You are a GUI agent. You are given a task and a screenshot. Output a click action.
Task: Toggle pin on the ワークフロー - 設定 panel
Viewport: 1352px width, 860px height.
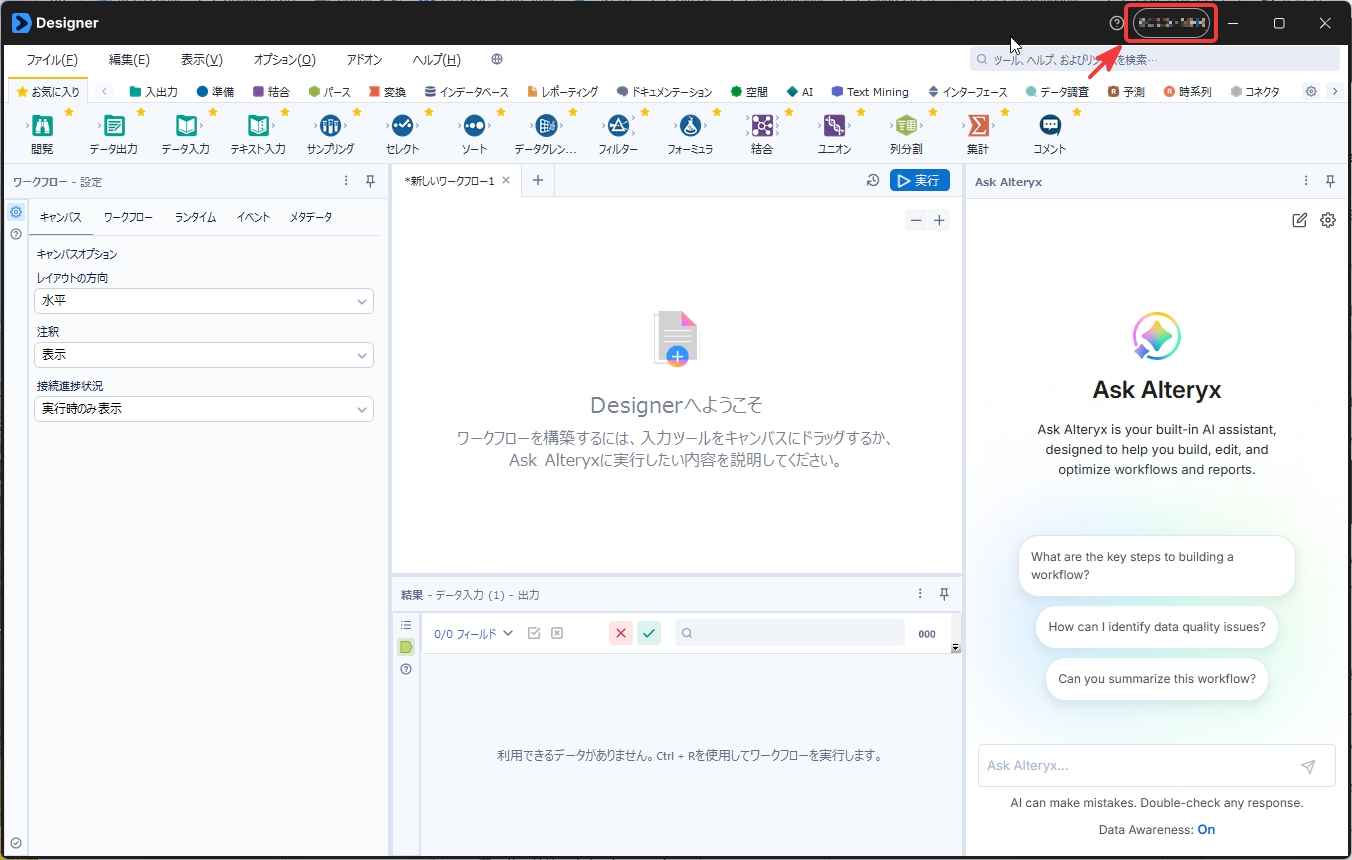(370, 181)
